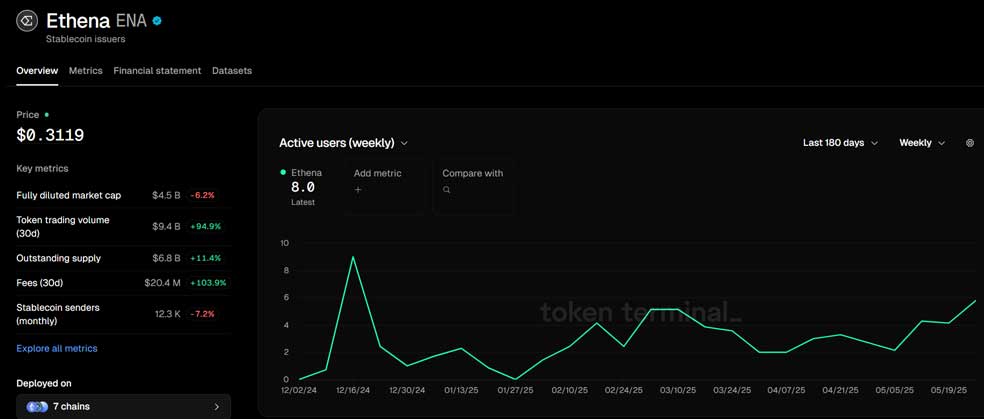
Task: Click the +11.4% change badge
Action: click(205, 258)
